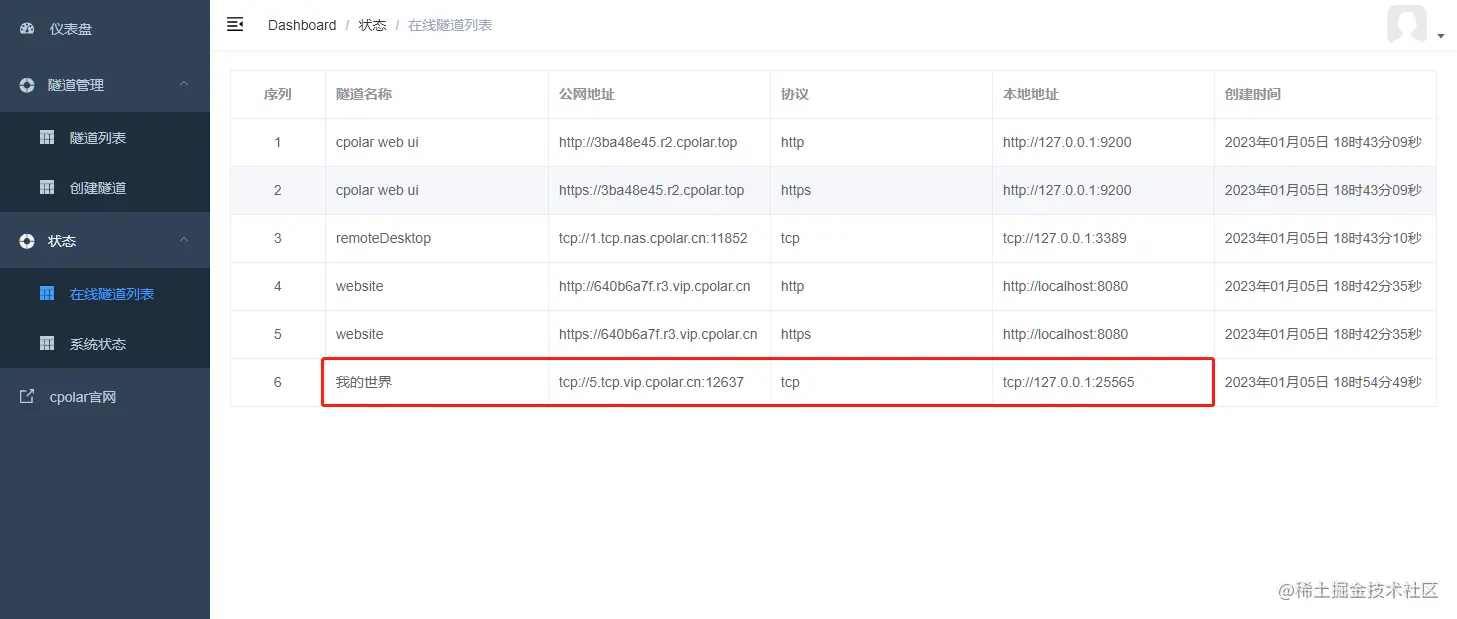Click the 创建隧道 grid icon
The image size is (1457, 619).
(x=46, y=188)
